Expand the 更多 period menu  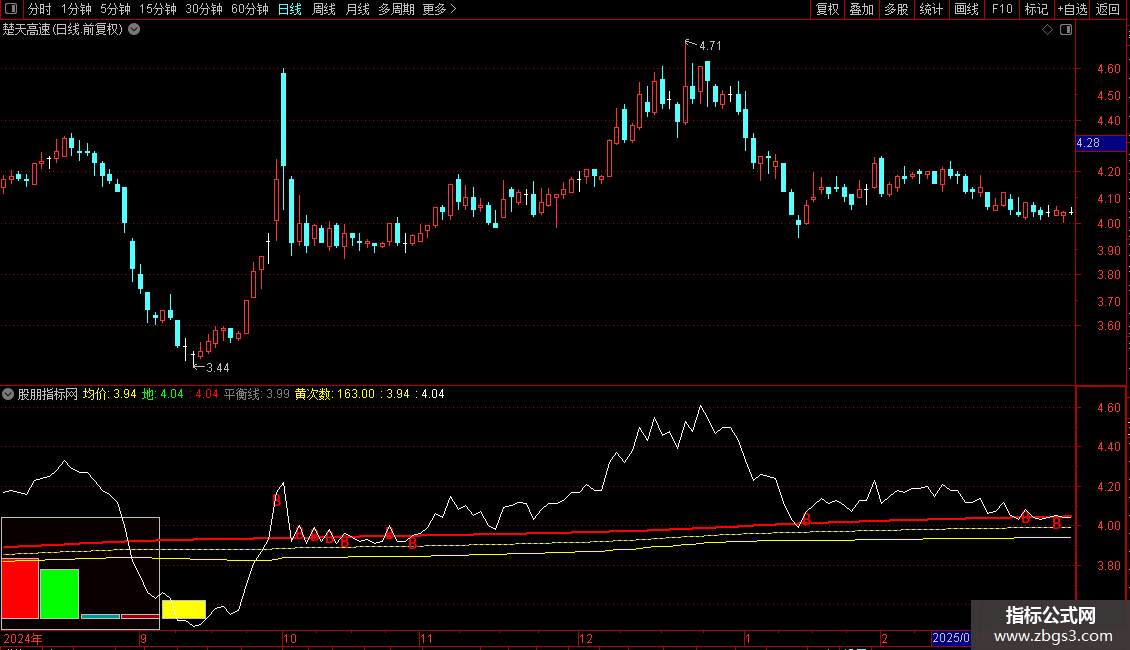point(439,9)
